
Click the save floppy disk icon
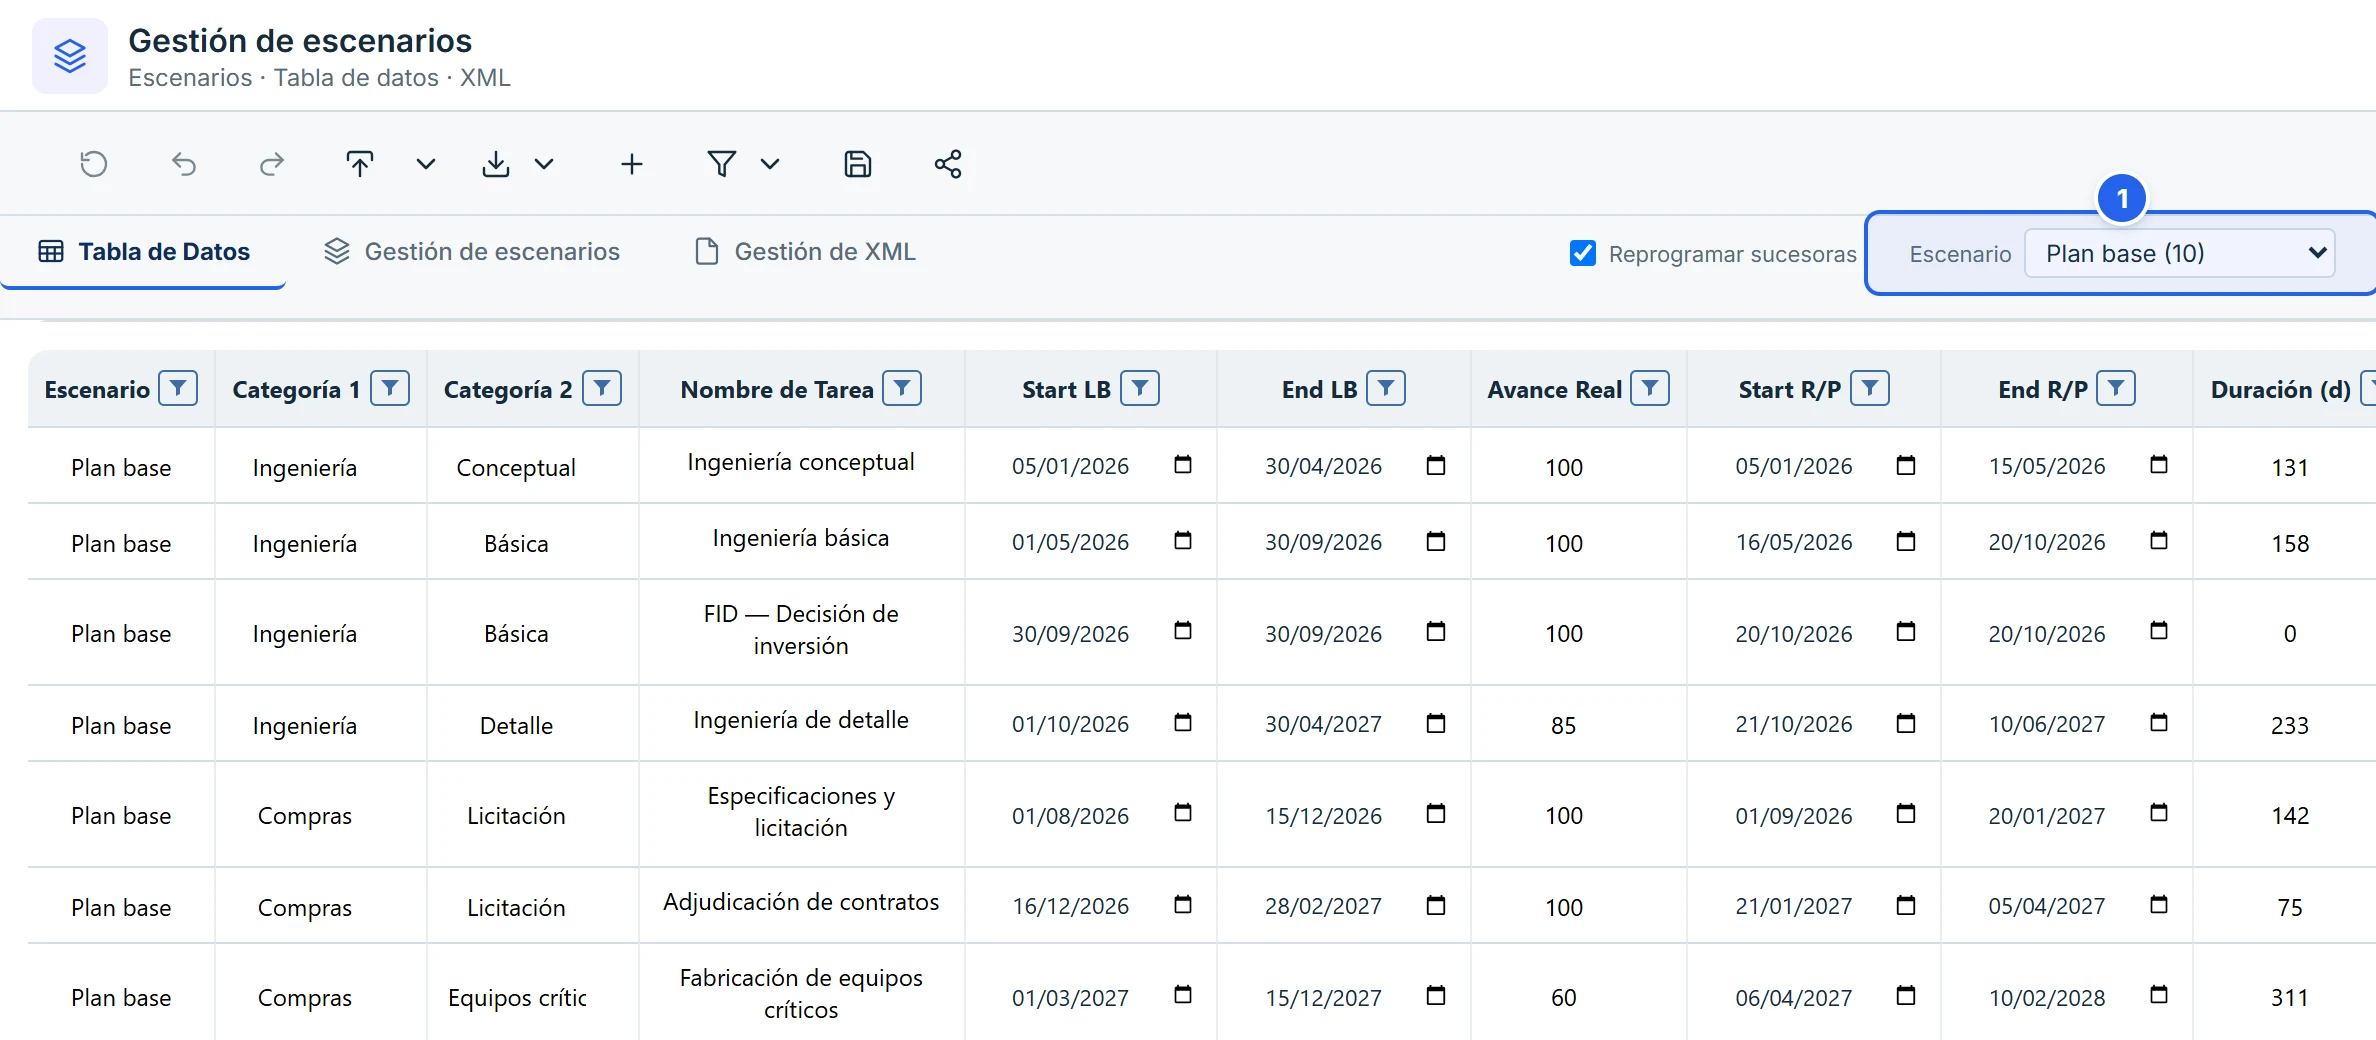[x=858, y=164]
